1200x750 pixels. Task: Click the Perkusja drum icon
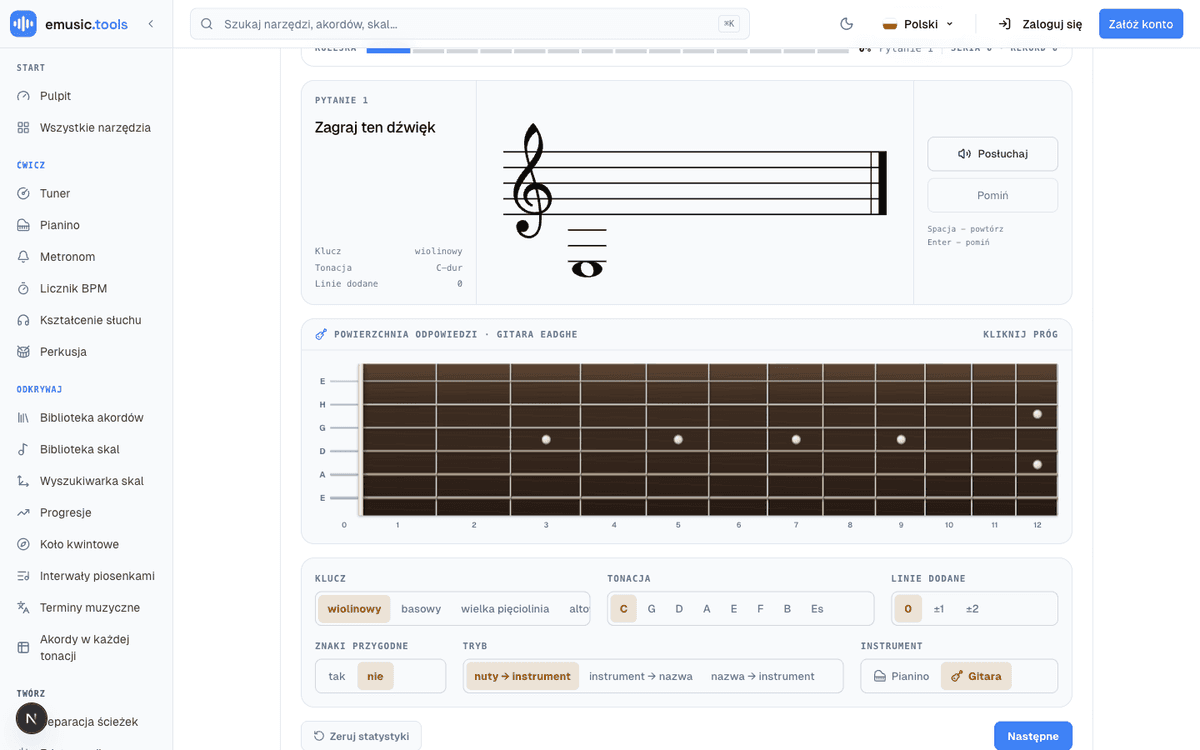pos(24,352)
